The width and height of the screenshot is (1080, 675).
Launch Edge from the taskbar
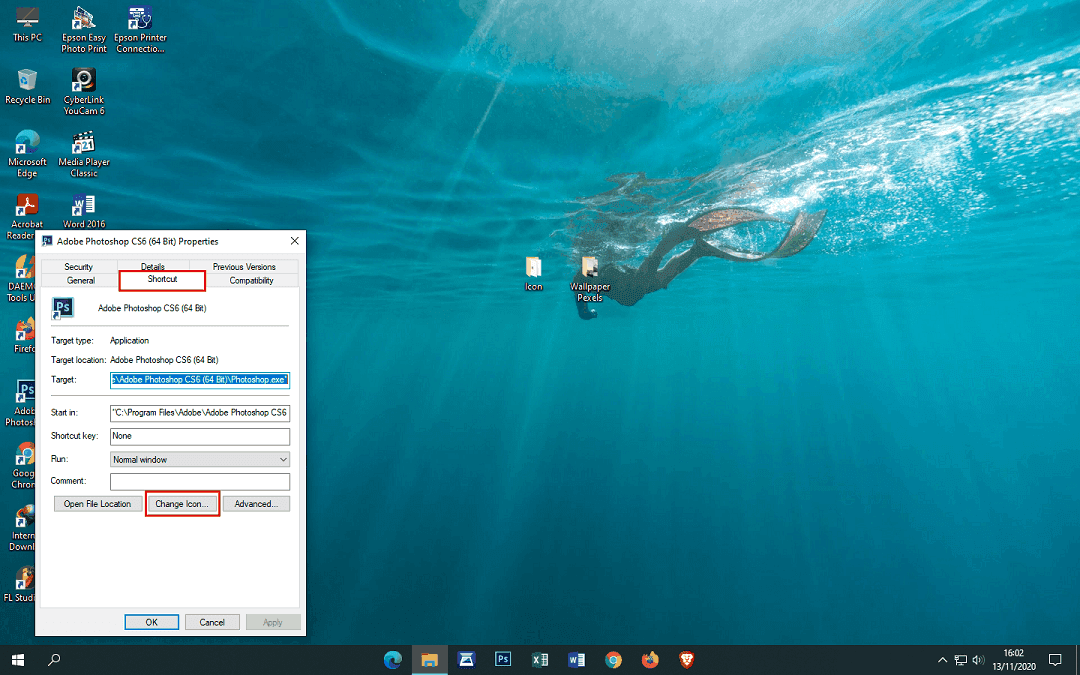(393, 660)
